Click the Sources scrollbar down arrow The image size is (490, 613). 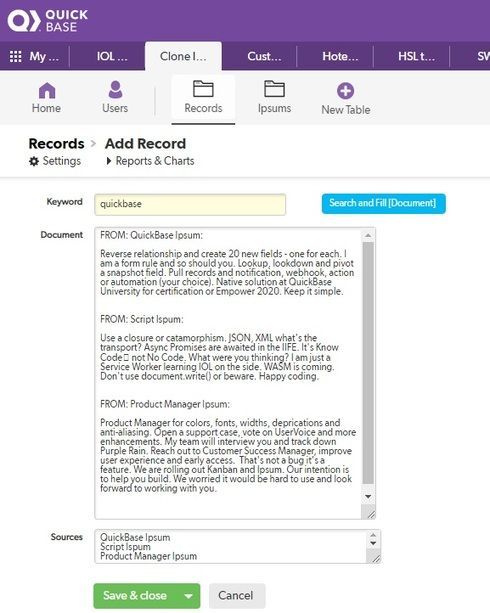click(373, 543)
